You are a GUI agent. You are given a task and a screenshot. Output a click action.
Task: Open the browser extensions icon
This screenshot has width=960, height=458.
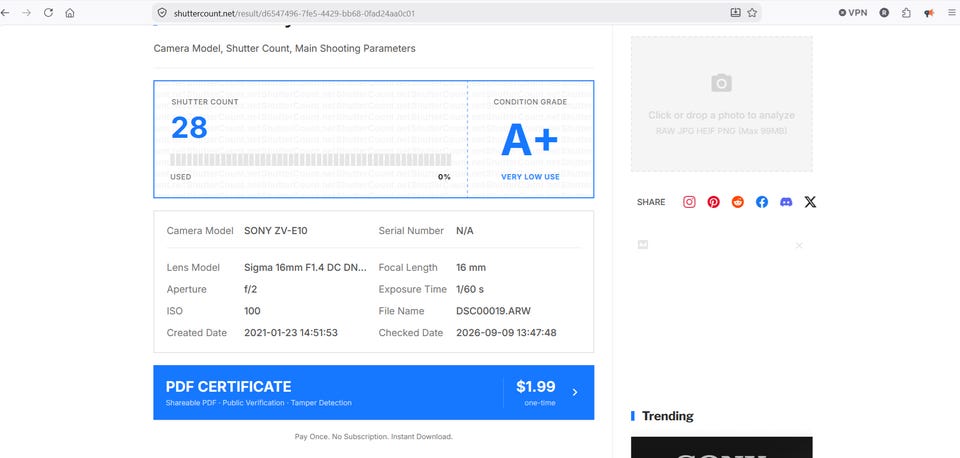pos(906,12)
